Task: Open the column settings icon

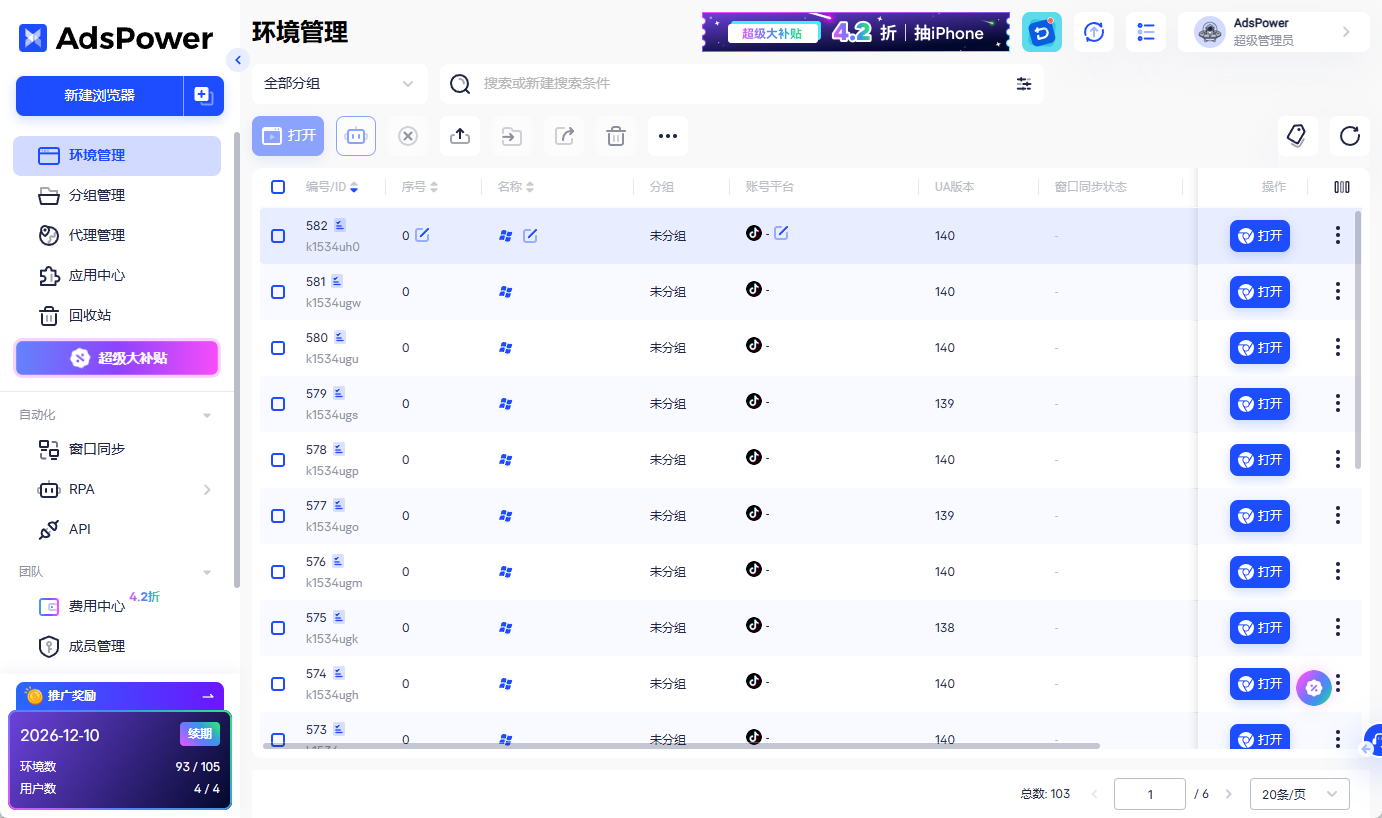Action: (1342, 187)
